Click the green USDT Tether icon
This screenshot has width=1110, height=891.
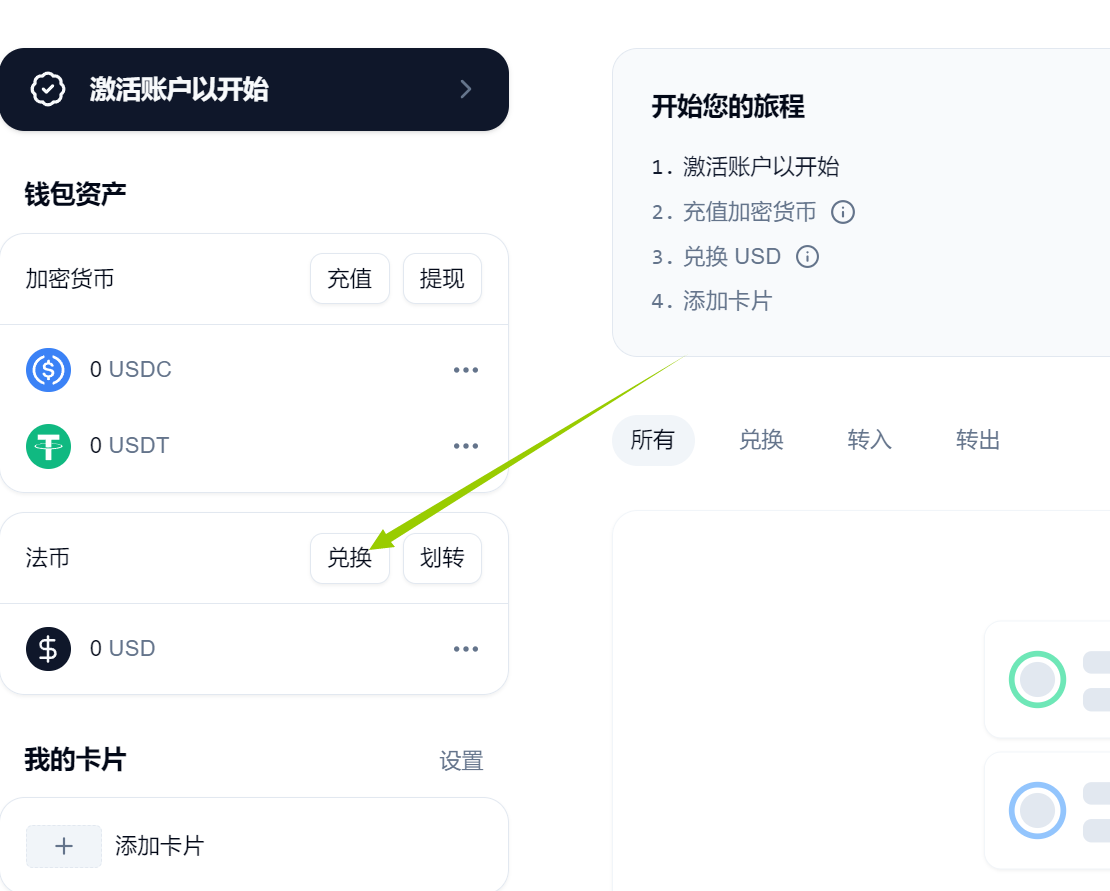(48, 446)
